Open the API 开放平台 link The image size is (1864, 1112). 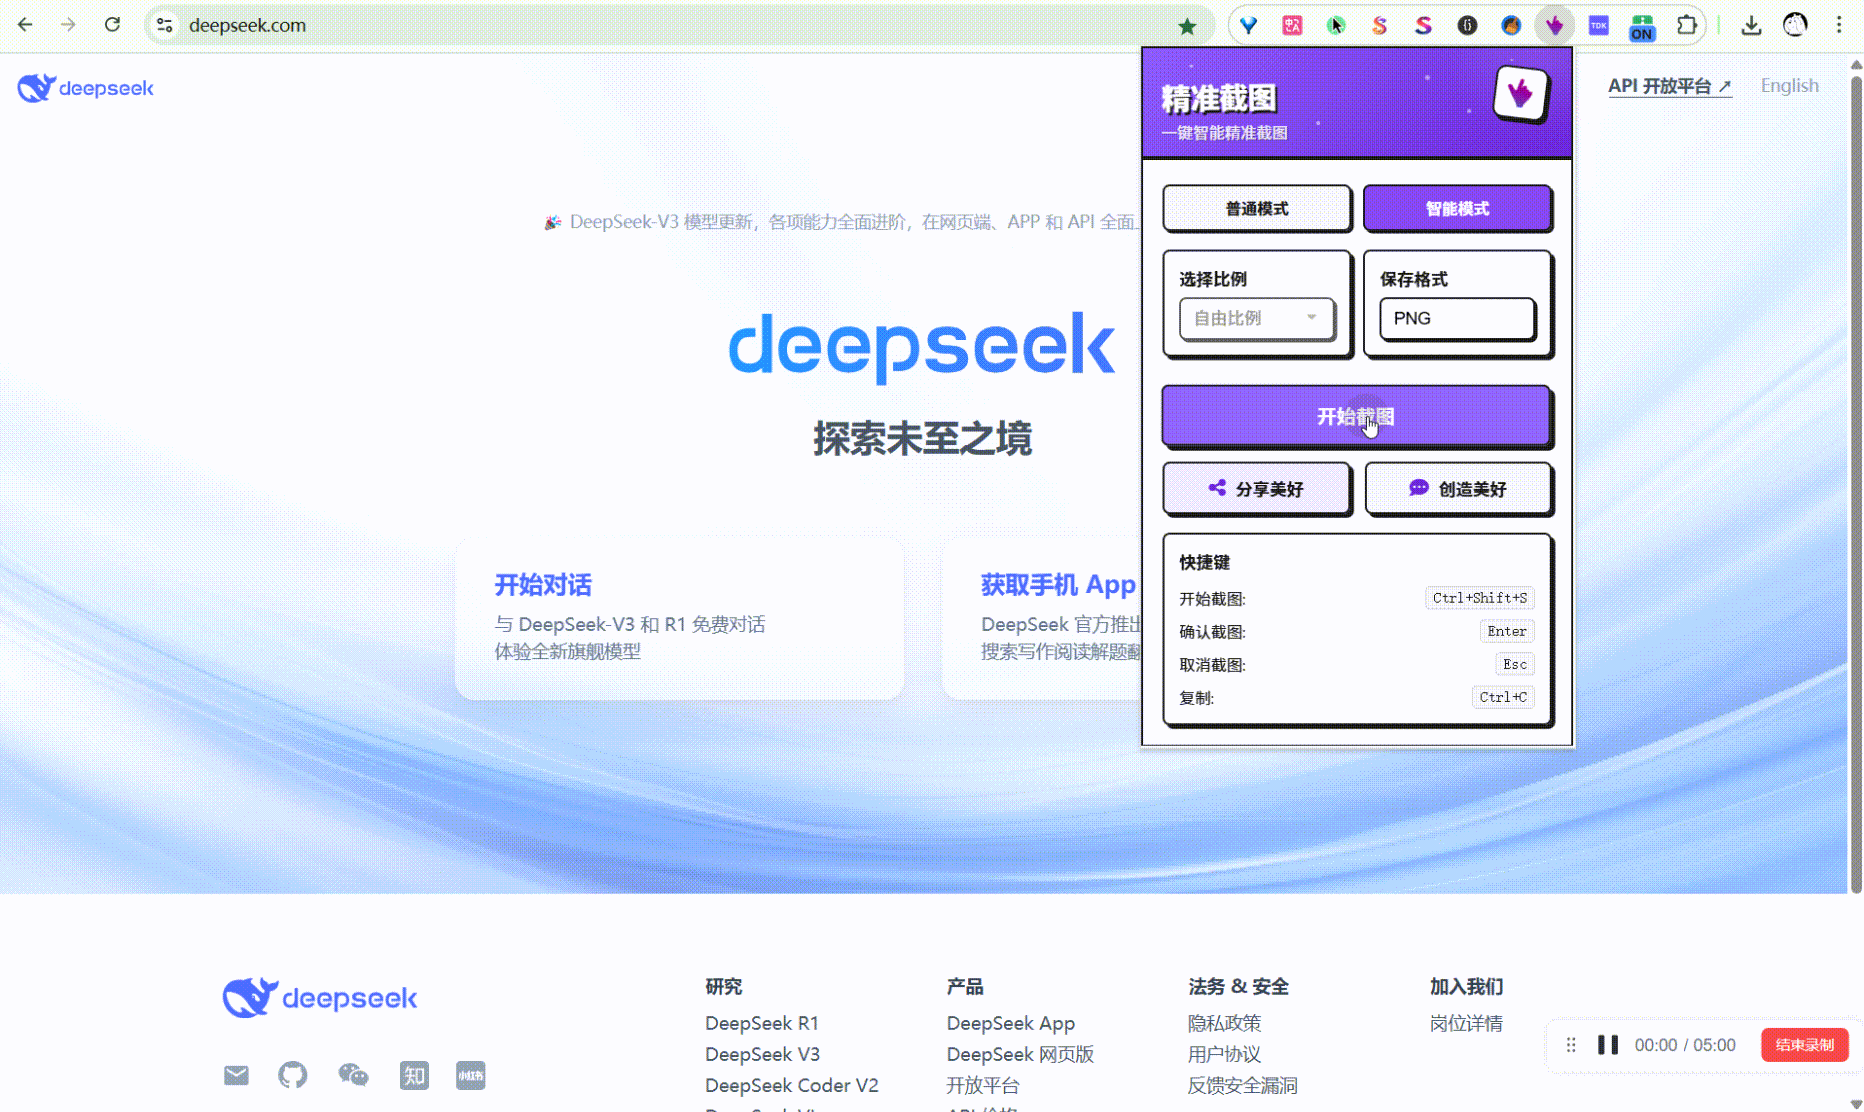tap(1669, 86)
